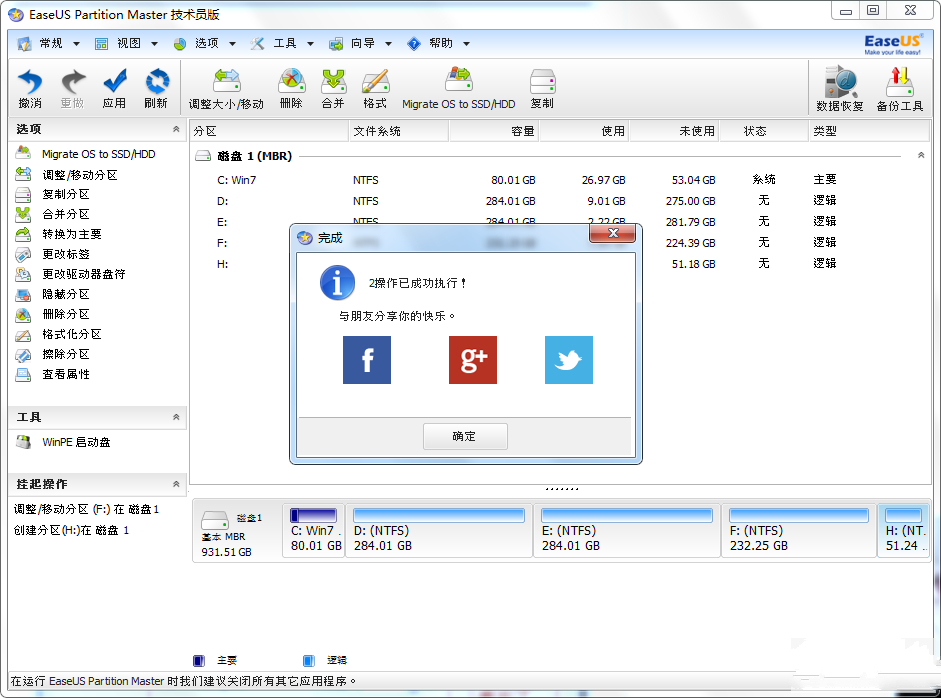Choose 复制分区 in the sidebar
This screenshot has width=941, height=698.
[53, 194]
